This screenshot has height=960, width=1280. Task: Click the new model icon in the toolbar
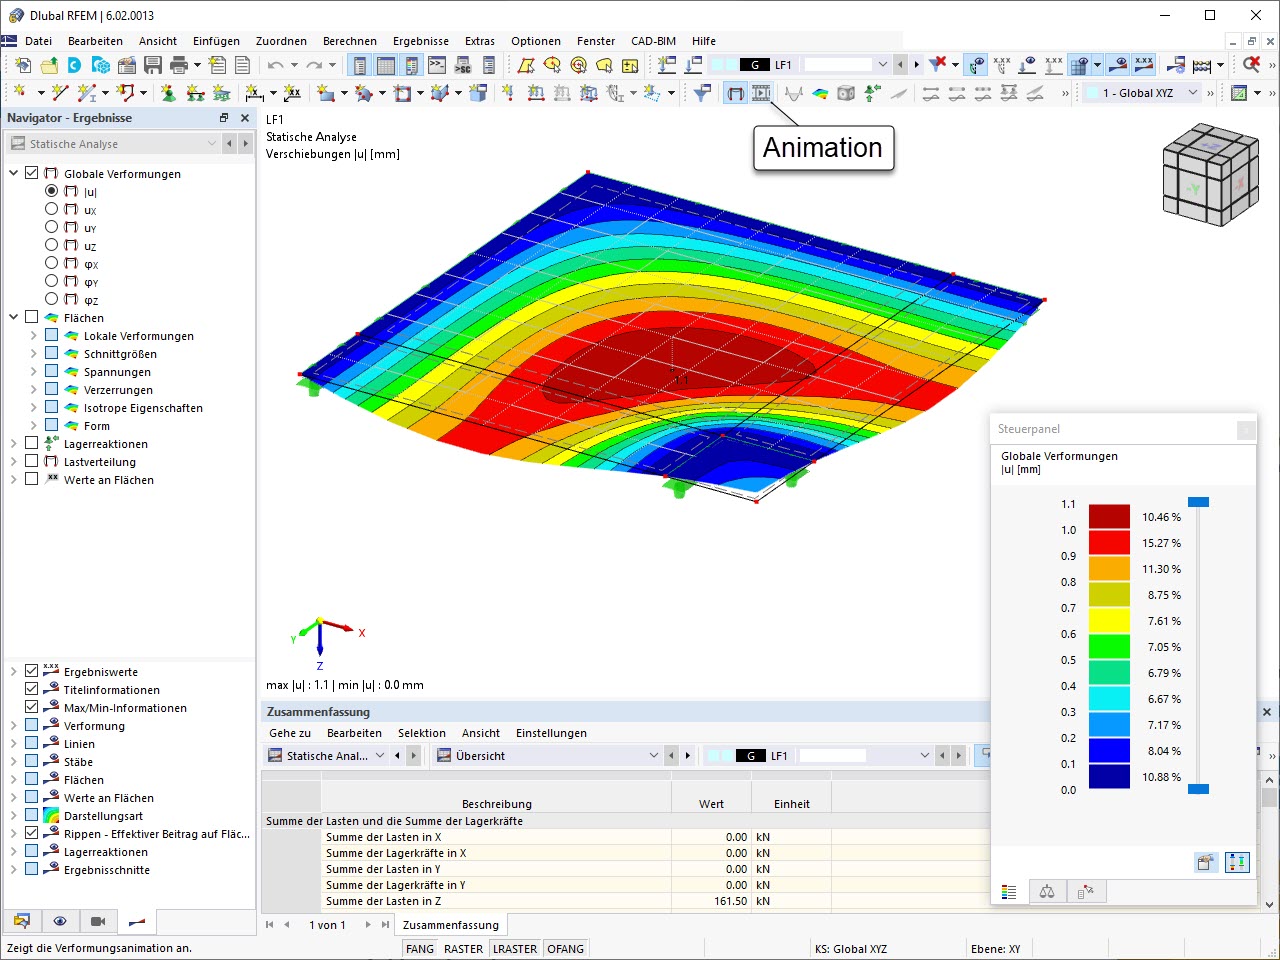tap(23, 65)
